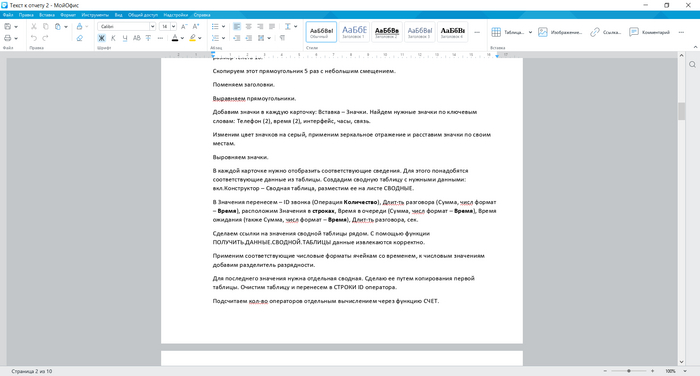This screenshot has height=376, width=700.
Task: Show more styles ellipsis
Action: pyautogui.click(x=477, y=32)
